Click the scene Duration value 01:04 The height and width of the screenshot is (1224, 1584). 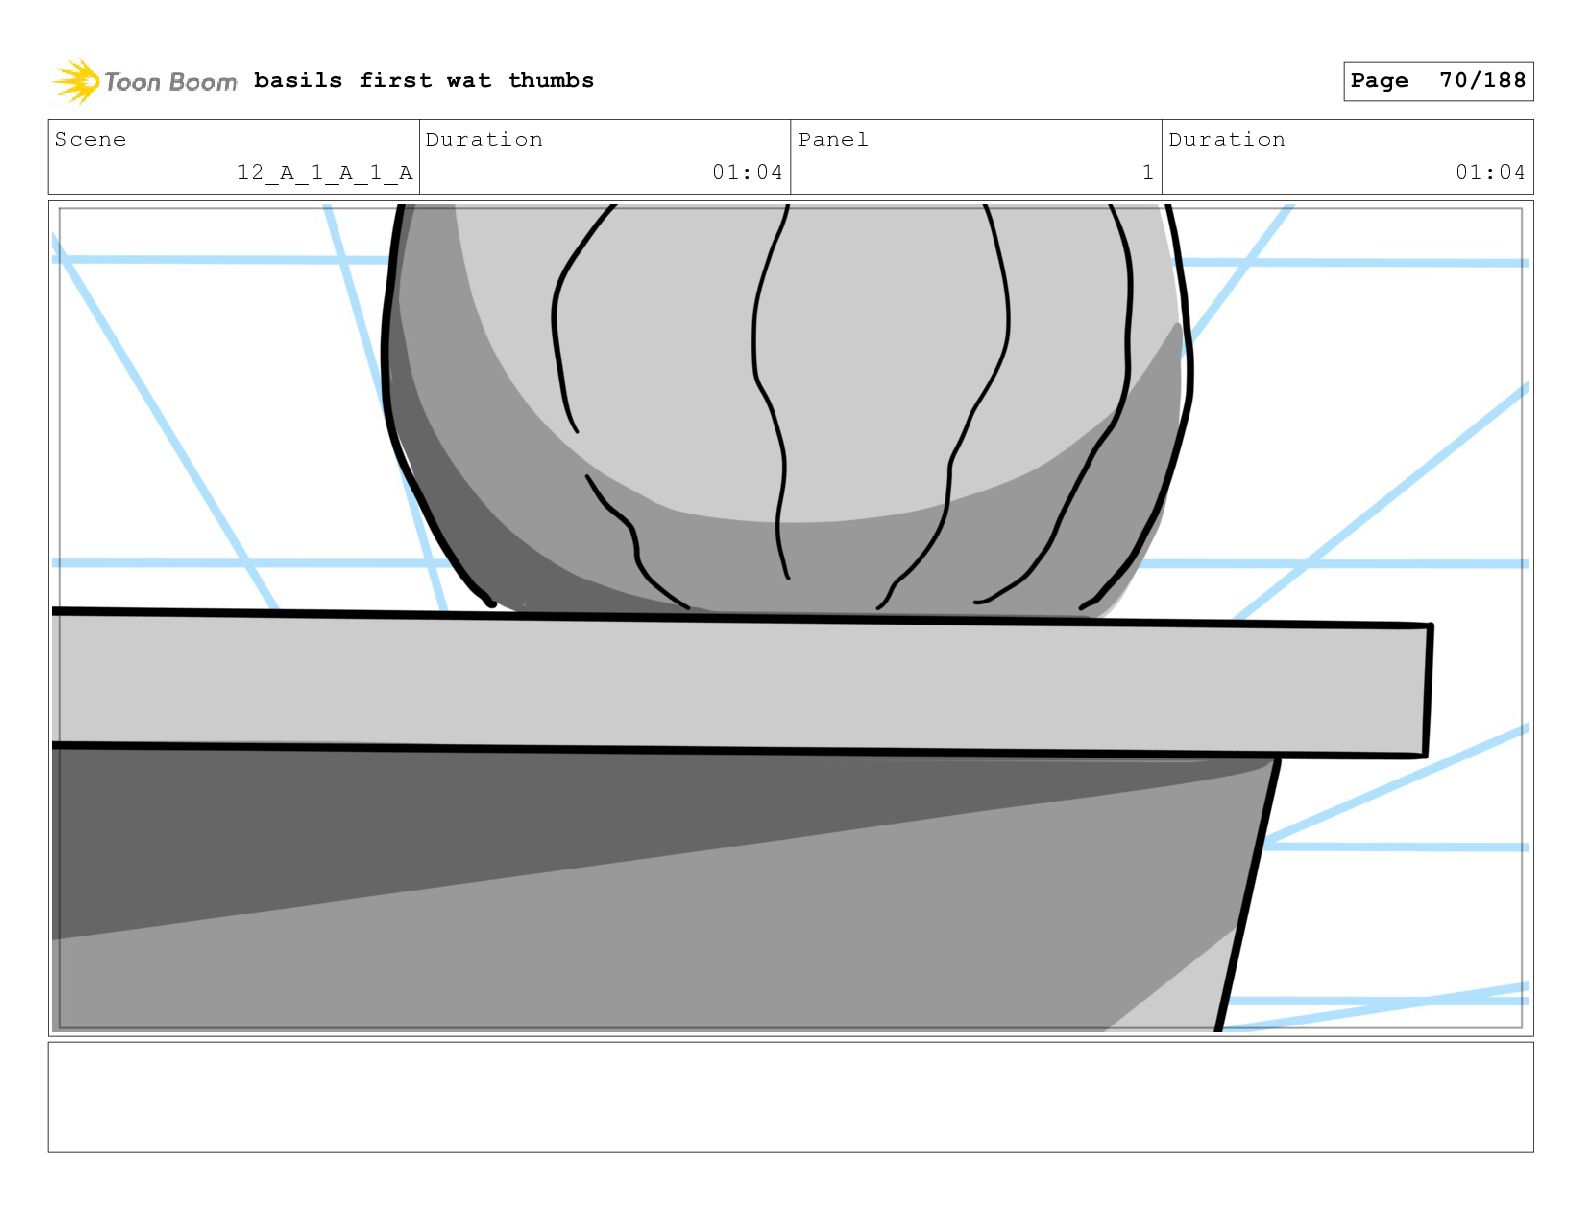coord(747,172)
